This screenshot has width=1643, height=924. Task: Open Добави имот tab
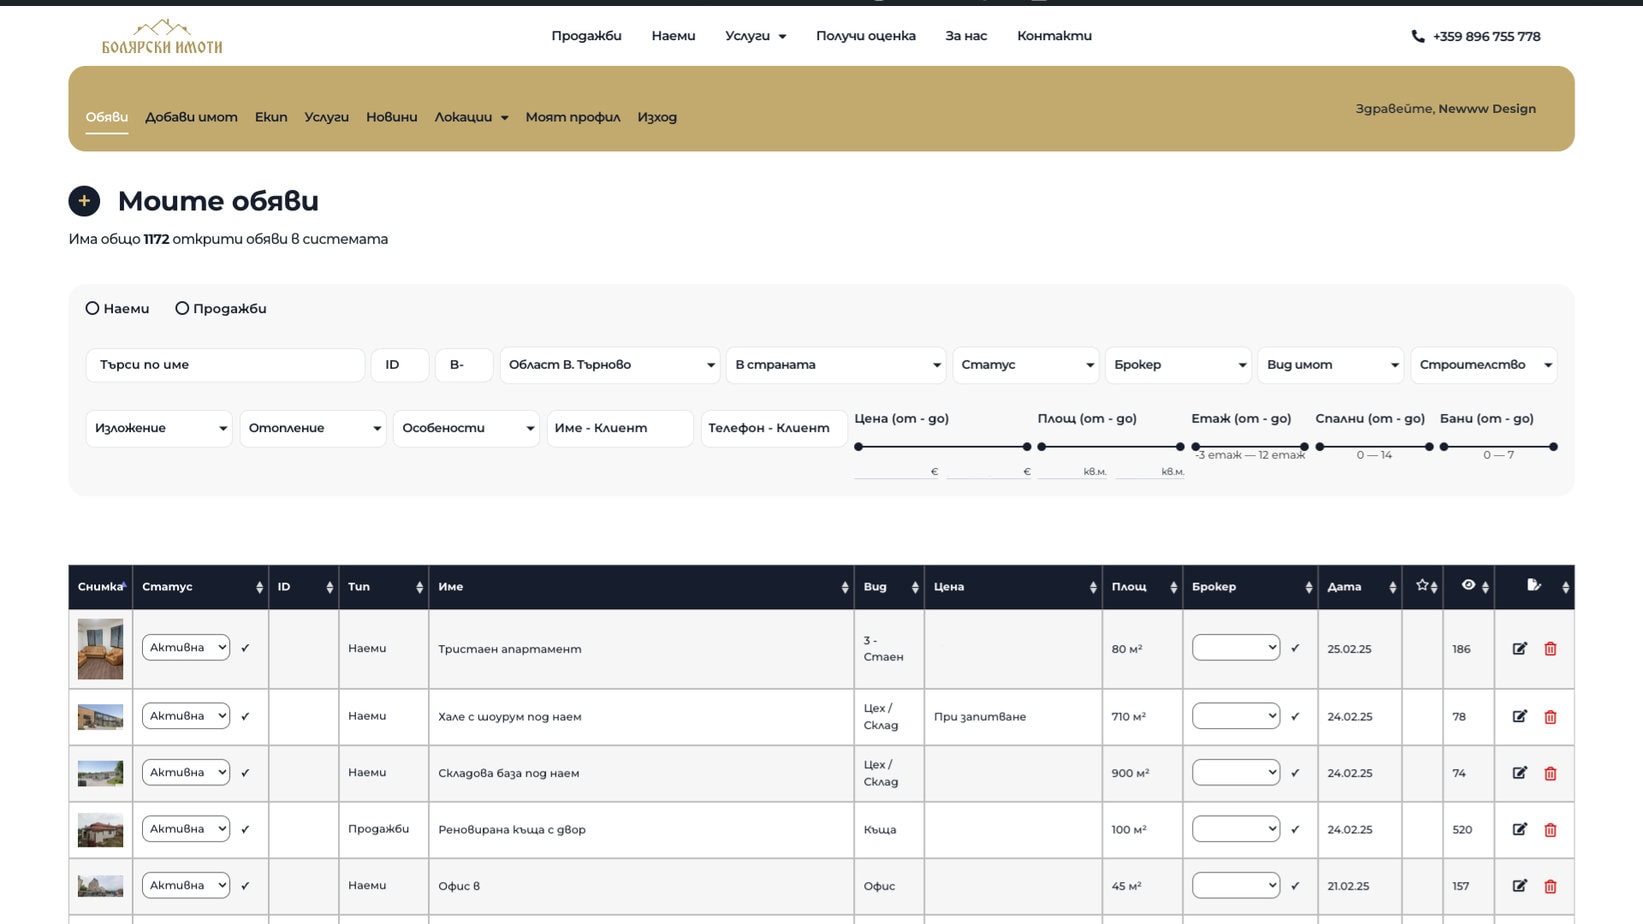(191, 117)
